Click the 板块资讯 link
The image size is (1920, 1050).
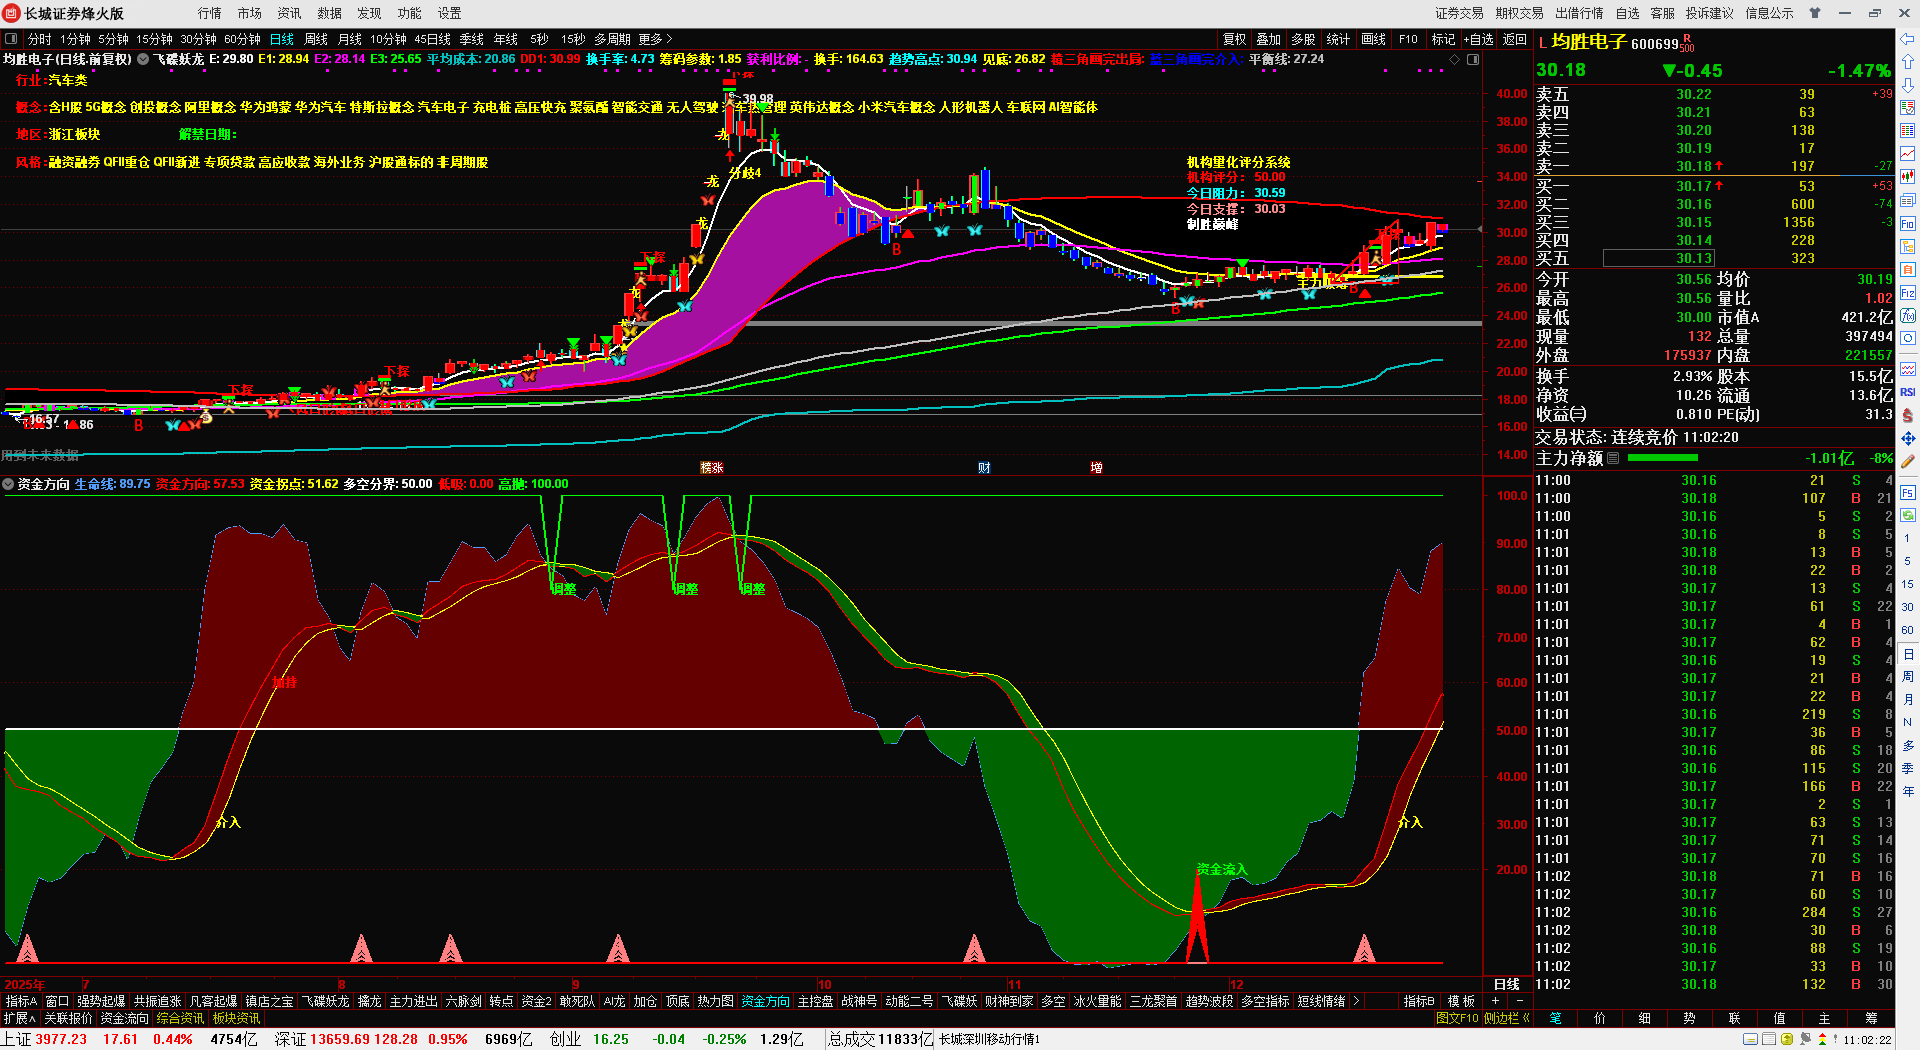(x=236, y=1018)
